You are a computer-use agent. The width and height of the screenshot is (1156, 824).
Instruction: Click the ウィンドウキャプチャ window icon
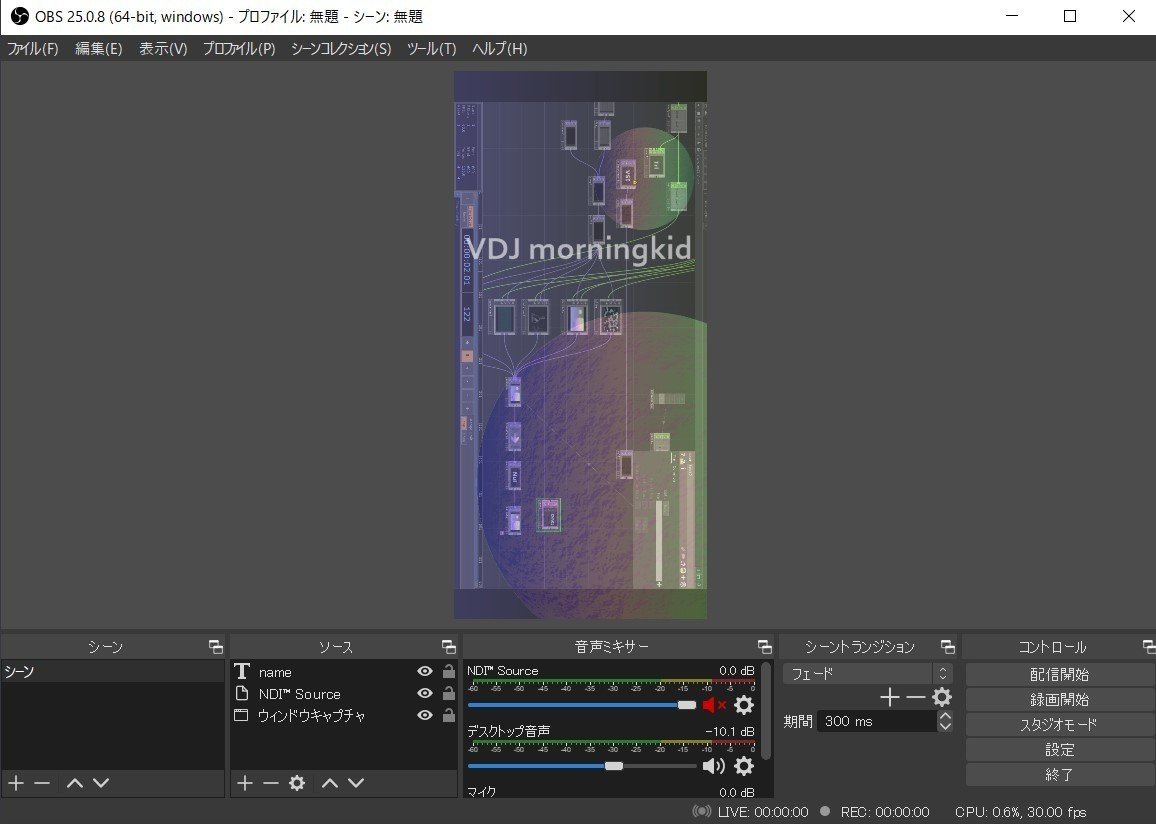tap(241, 715)
